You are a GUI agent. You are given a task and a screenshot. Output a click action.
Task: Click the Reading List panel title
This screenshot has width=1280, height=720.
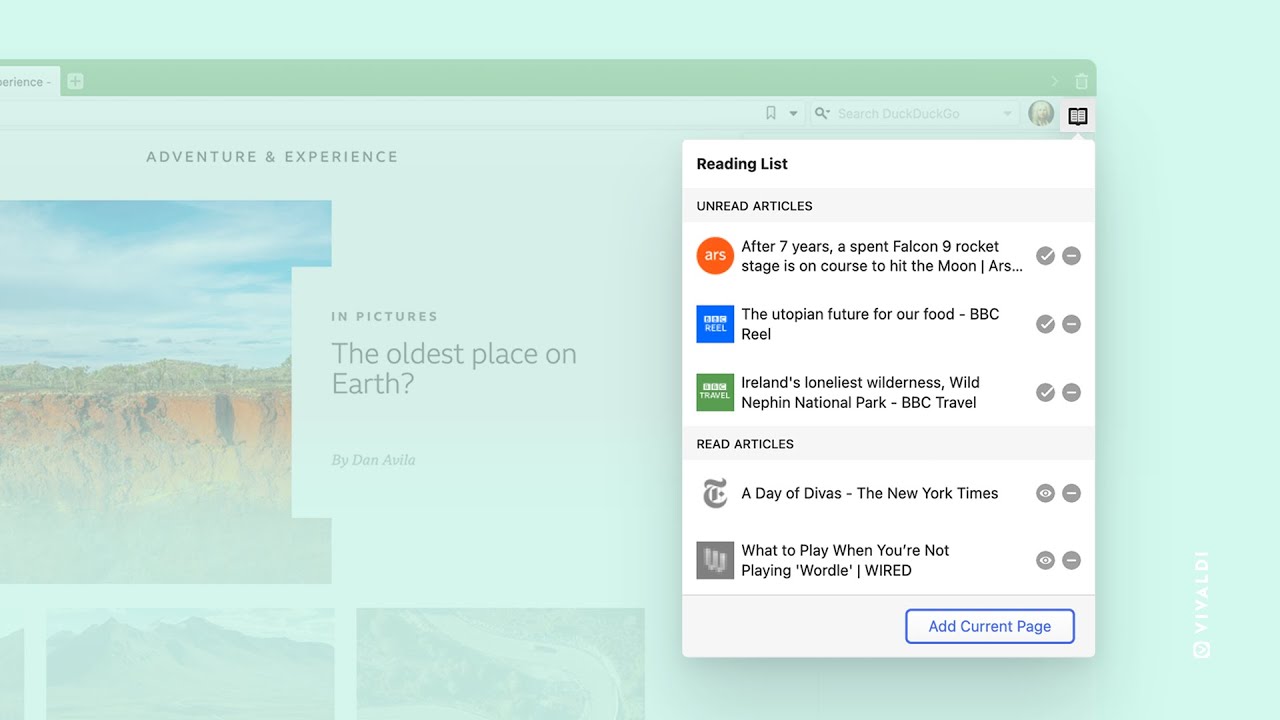click(742, 164)
